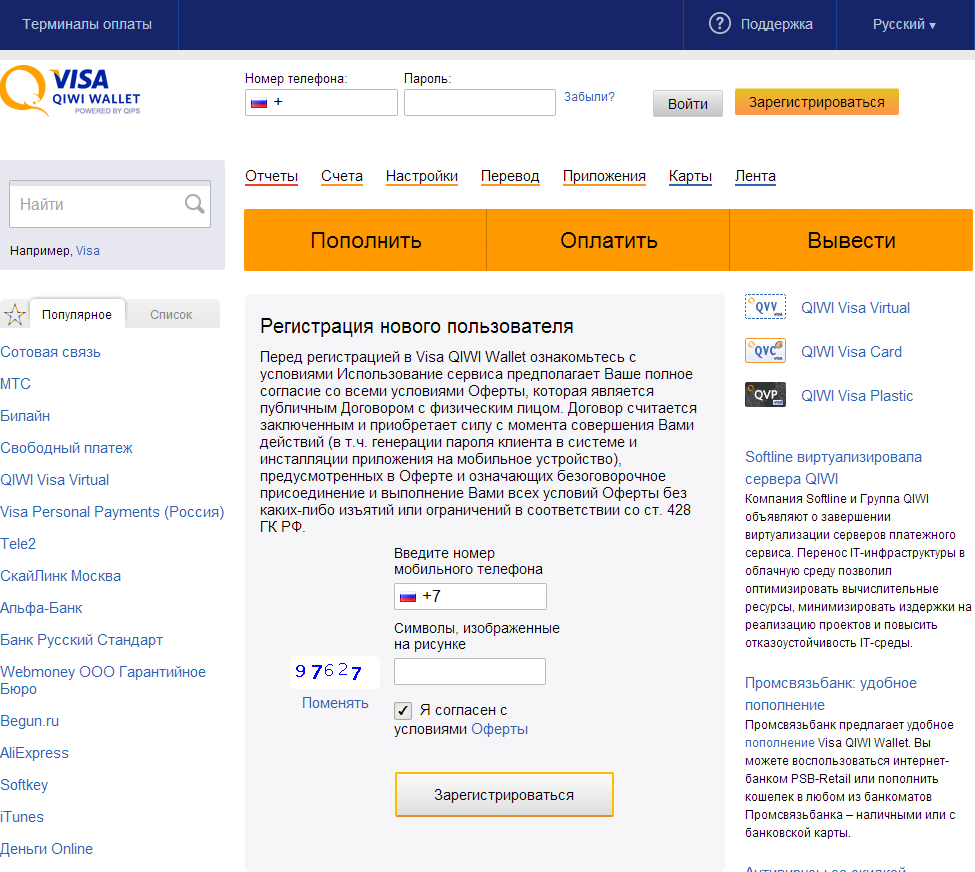
Task: Click the Вывести orange button
Action: 851,240
